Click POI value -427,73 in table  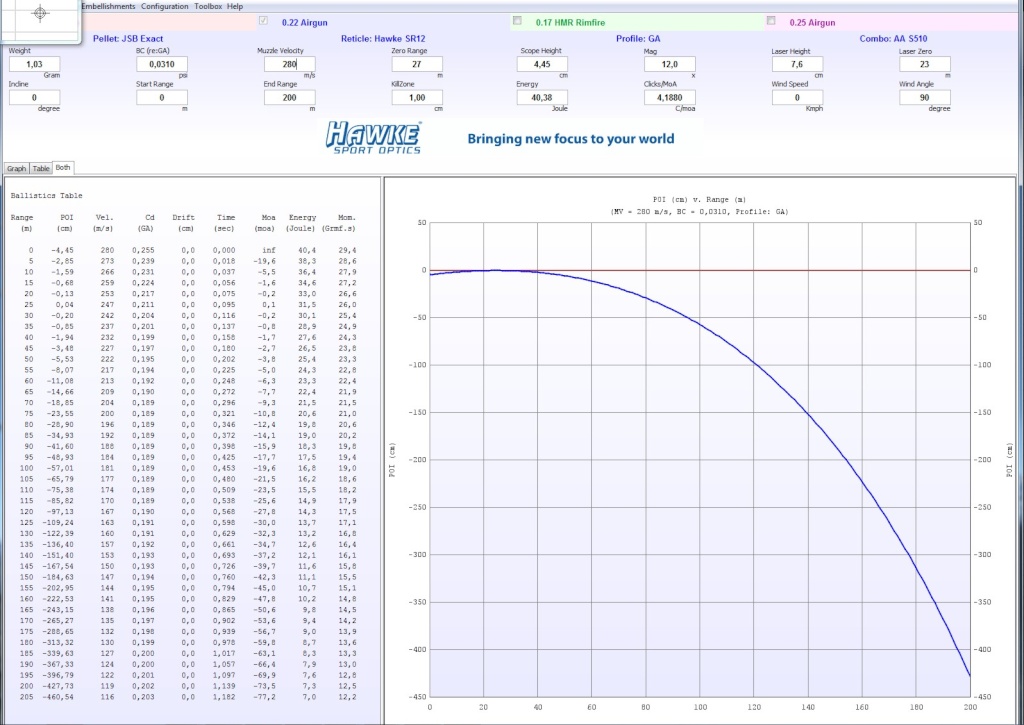coord(59,686)
